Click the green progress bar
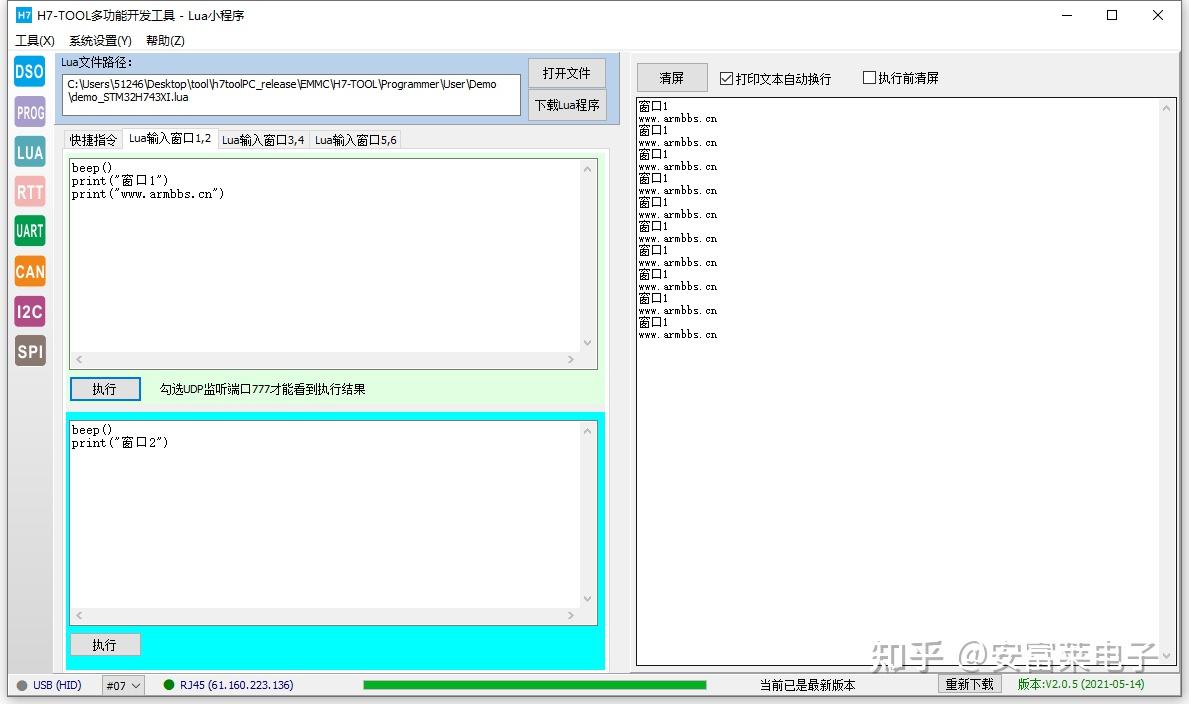Image resolution: width=1189 pixels, height=704 pixels. 535,685
